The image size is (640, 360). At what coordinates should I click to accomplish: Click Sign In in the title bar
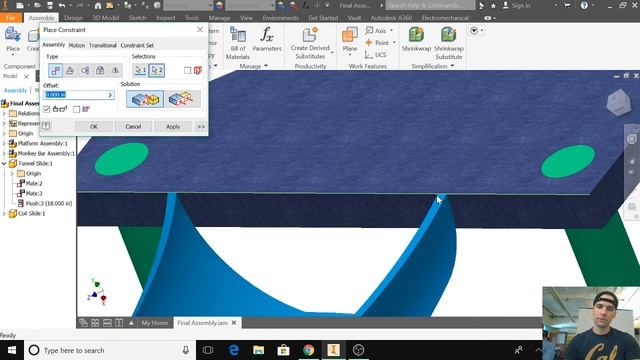[517, 5]
